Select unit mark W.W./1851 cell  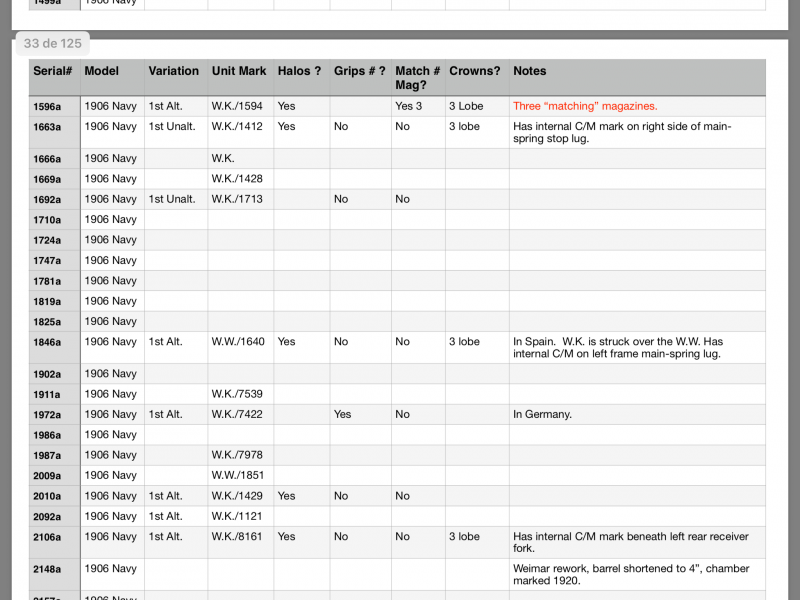238,475
